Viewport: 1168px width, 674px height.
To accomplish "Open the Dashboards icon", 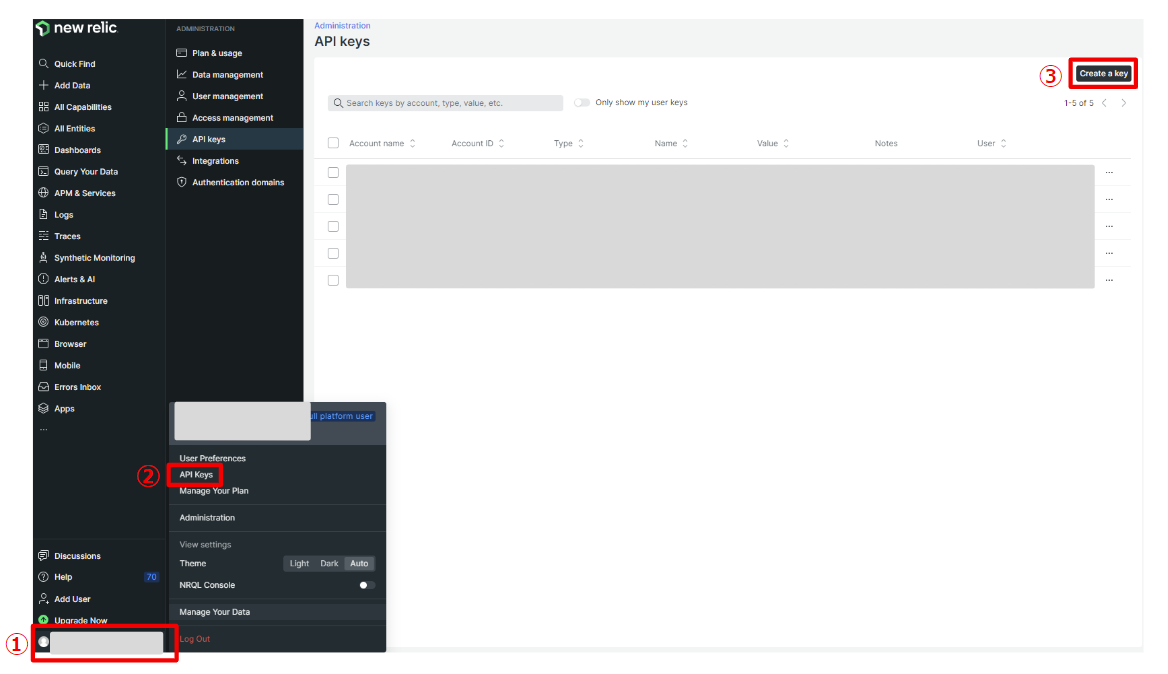I will 43,150.
